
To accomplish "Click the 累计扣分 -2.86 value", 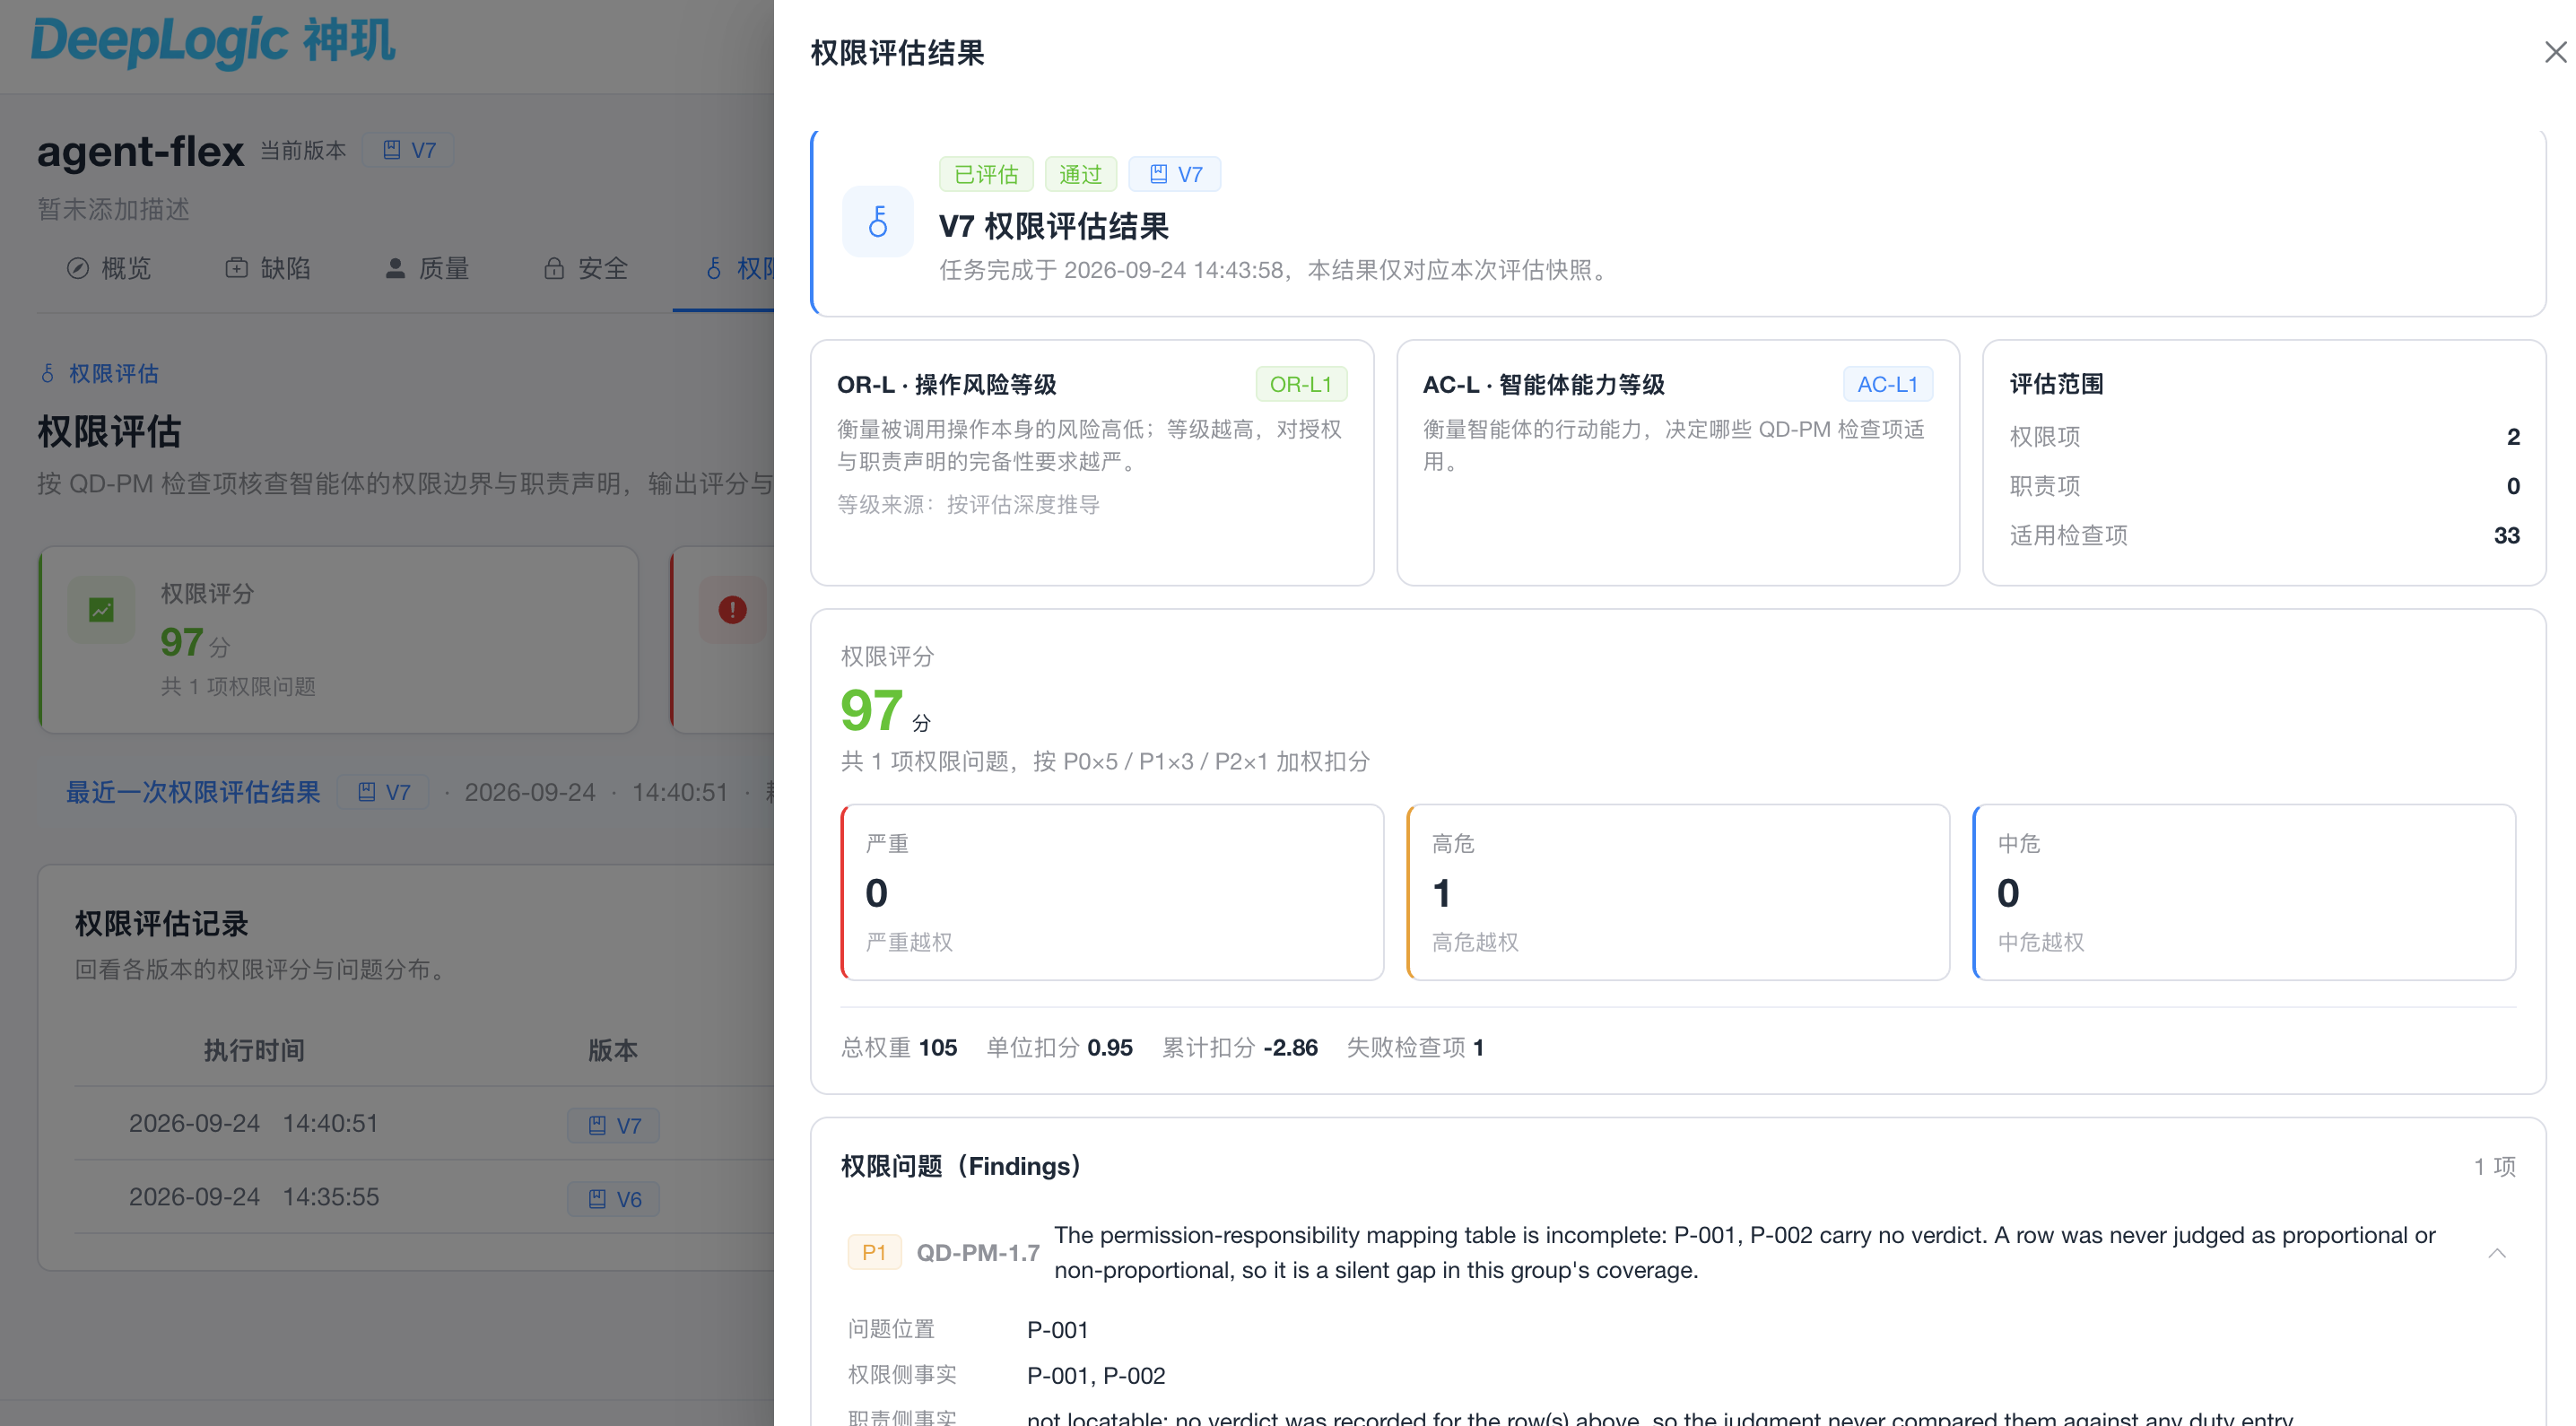I will pyautogui.click(x=1290, y=1047).
